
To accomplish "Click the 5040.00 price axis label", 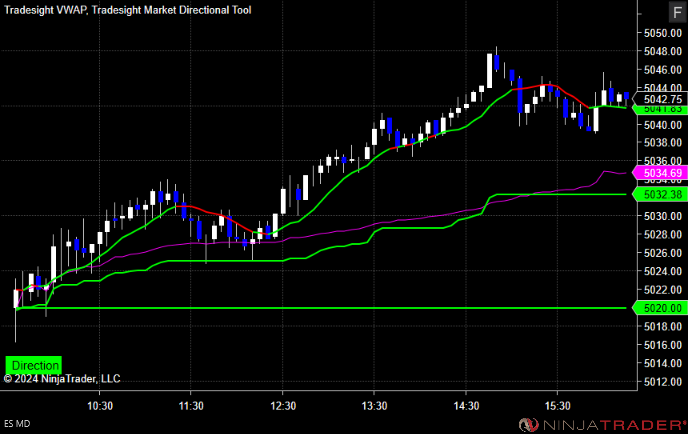I will [x=663, y=125].
